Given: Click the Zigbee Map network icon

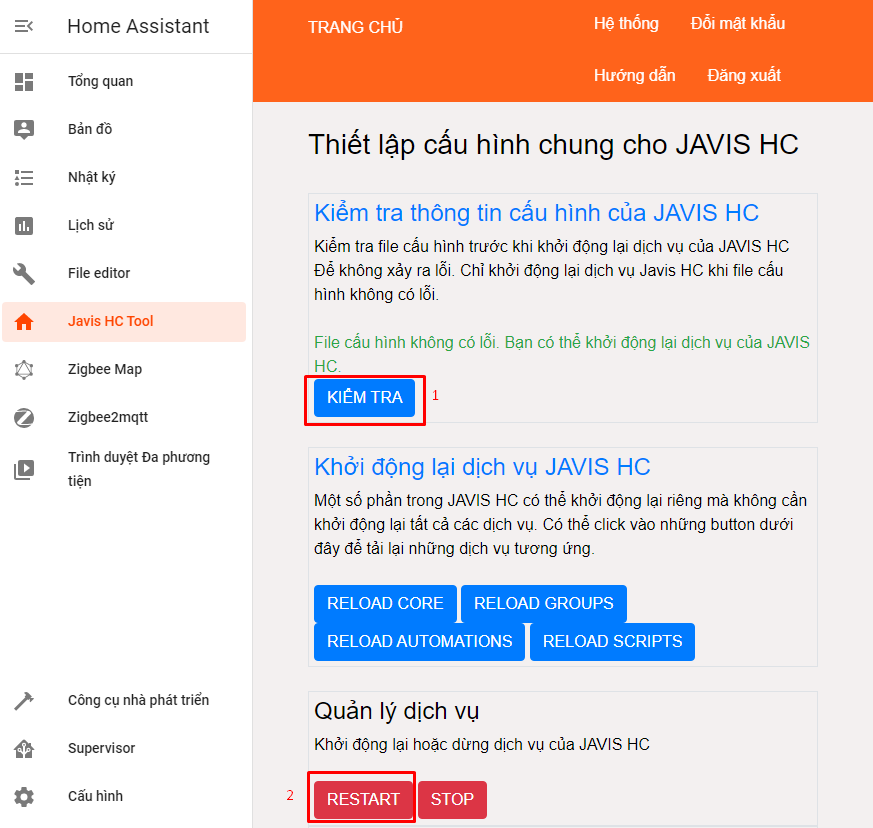Looking at the screenshot, I should point(23,370).
